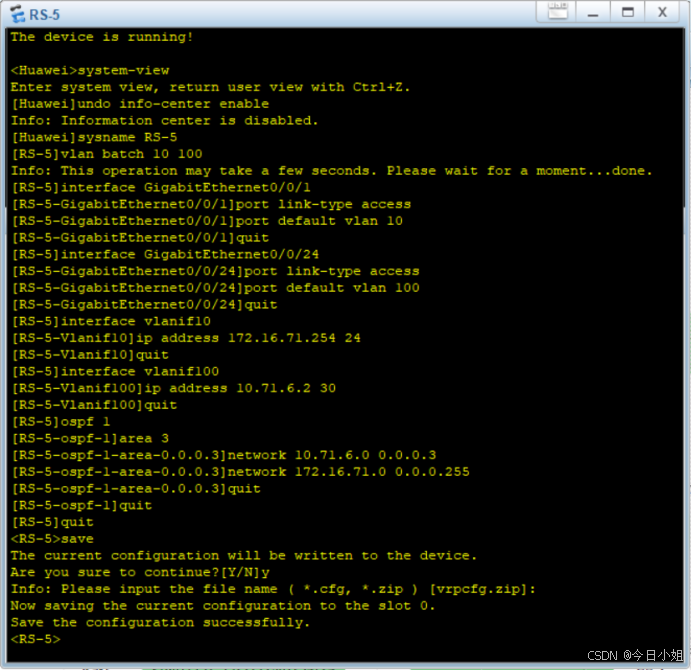692x670 pixels.
Task: Maximize the RS-5 terminal window
Action: click(628, 12)
